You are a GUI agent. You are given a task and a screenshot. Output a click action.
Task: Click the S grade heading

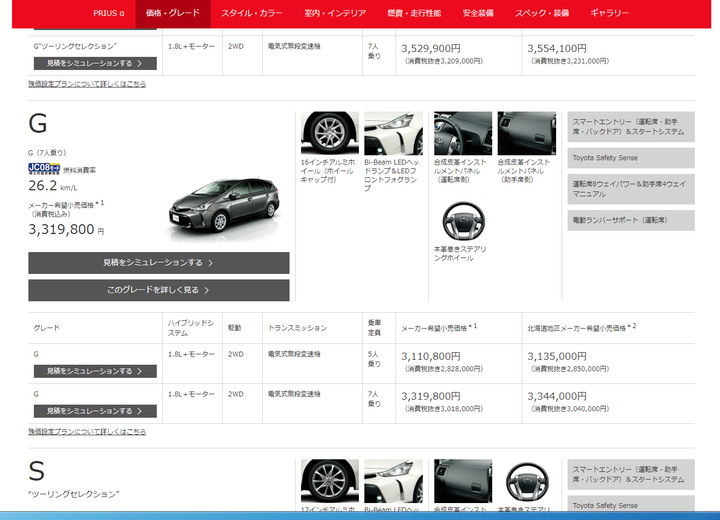tap(37, 471)
